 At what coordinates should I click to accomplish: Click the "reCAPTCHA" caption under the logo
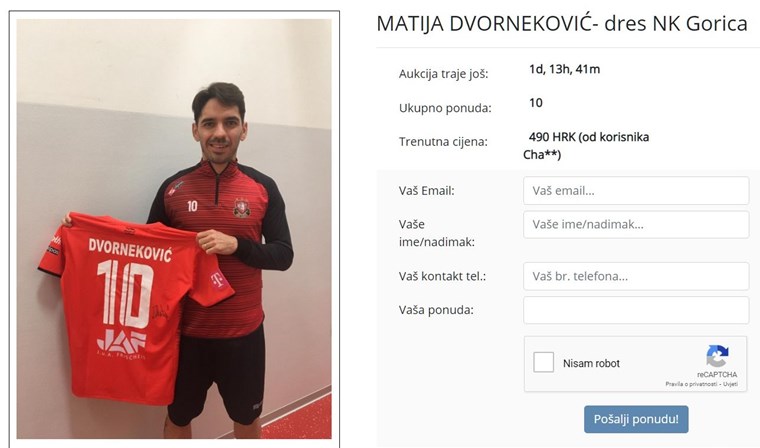click(717, 374)
